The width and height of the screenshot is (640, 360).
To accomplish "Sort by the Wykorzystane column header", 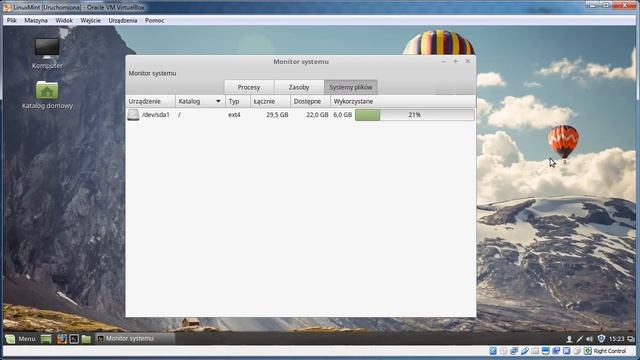I will tap(403, 101).
